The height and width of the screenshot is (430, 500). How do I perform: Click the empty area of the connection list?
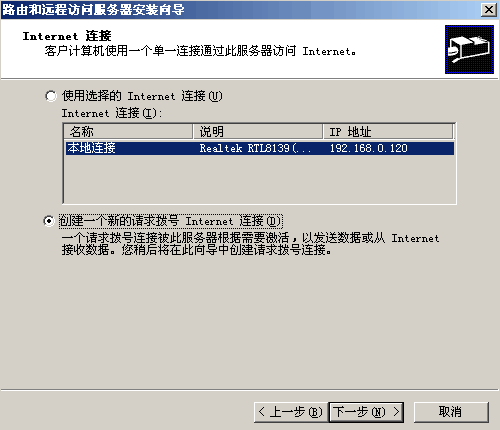(260, 179)
